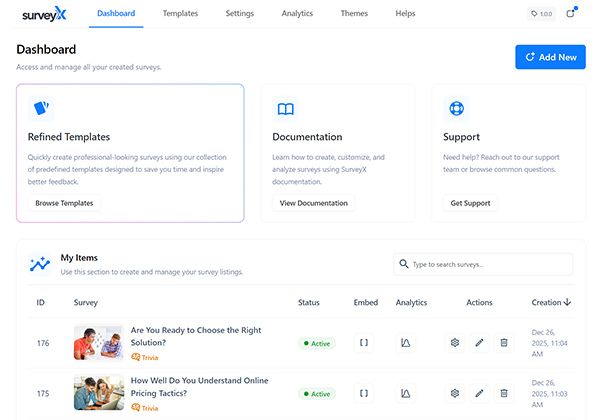
Task: View analytics for survey 175
Action: pyautogui.click(x=406, y=393)
